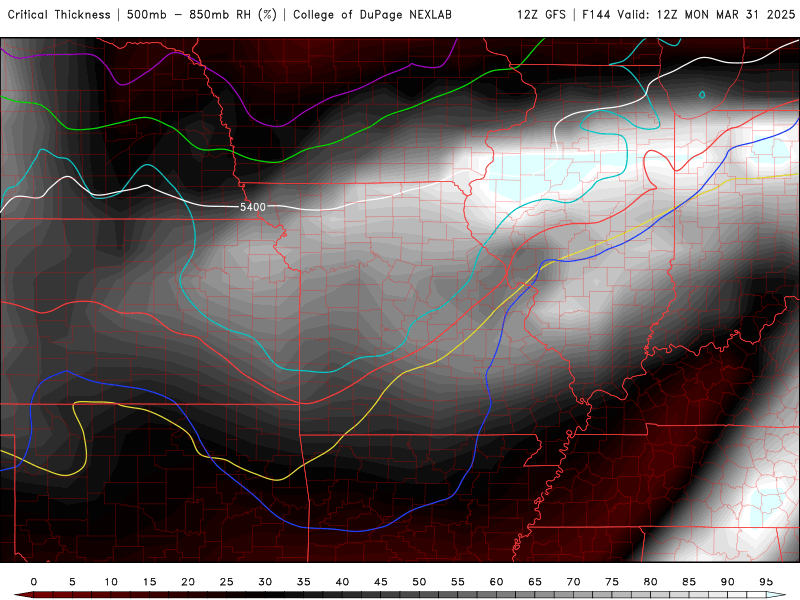
Task: Click the "5" value on the RH scale
Action: tap(72, 582)
